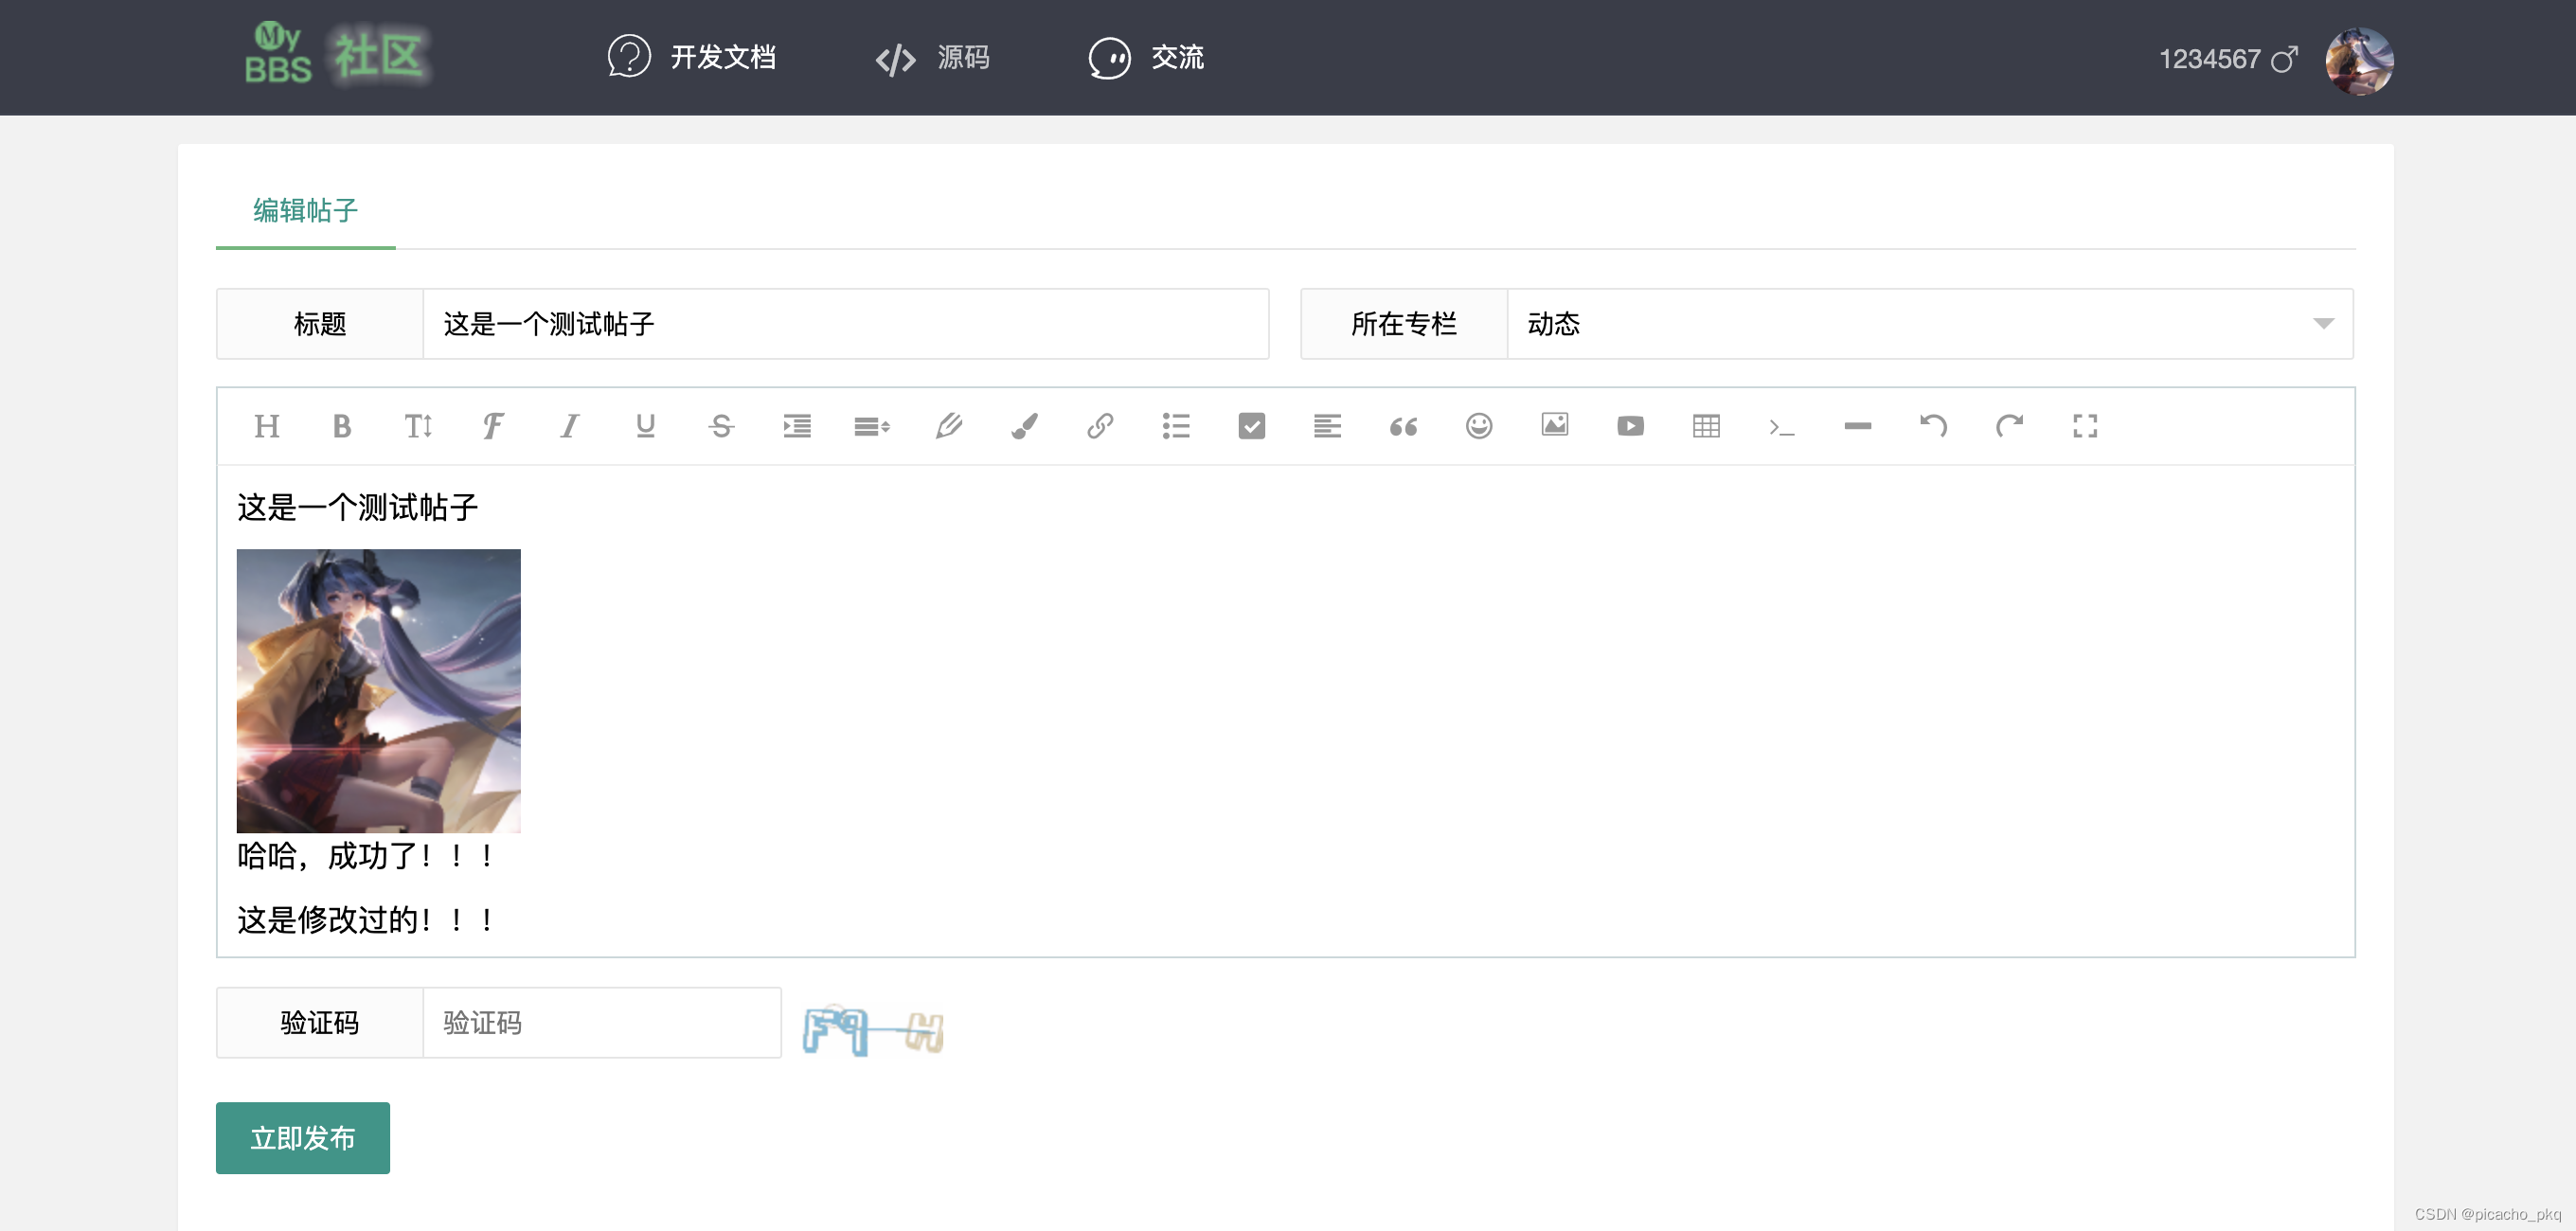Open the 所在专栏 dropdown showing 动态
Viewport: 2576px width, 1231px height.
1928,324
